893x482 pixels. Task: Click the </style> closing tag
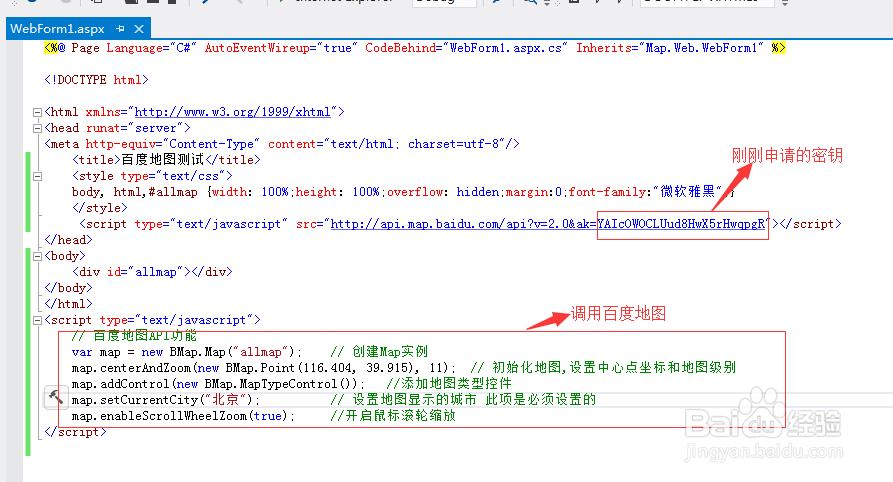[x=100, y=208]
